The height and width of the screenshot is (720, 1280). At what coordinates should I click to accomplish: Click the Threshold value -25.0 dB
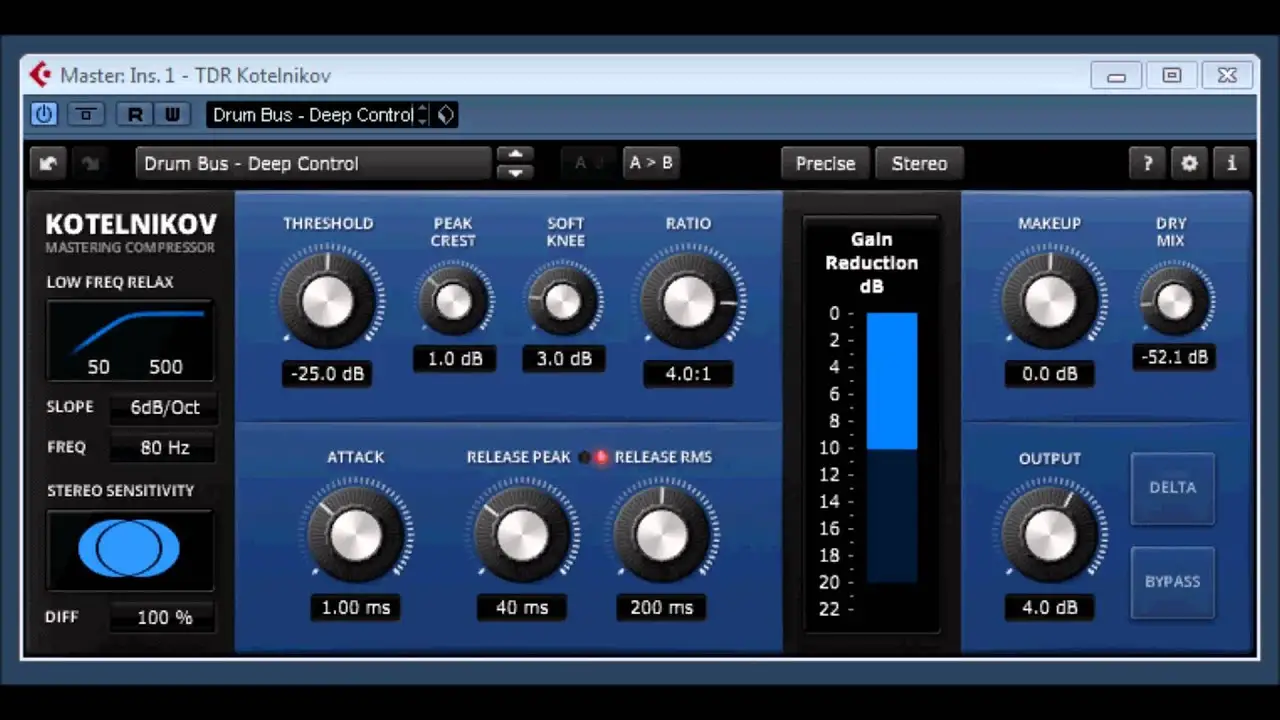coord(328,373)
